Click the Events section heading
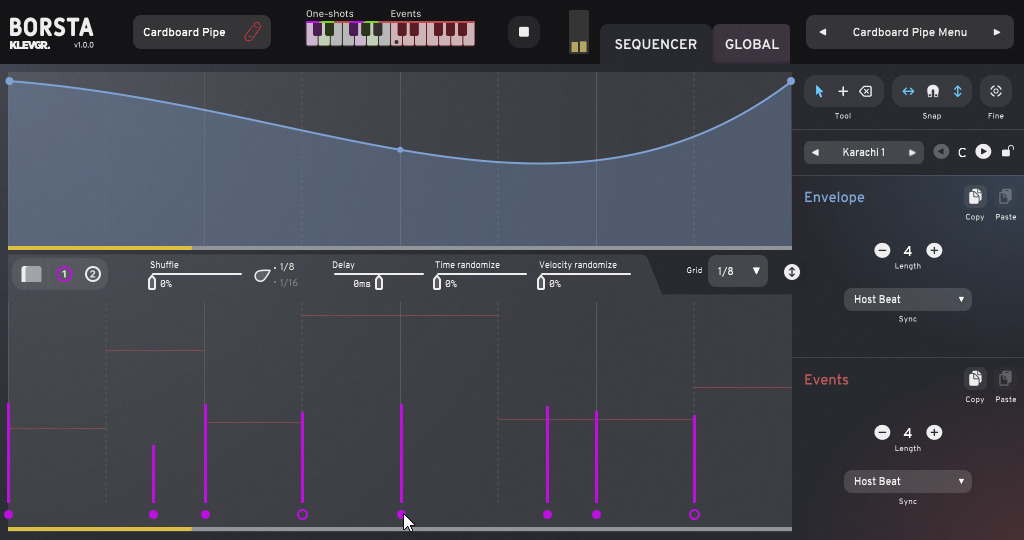Viewport: 1024px width, 540px height. click(826, 379)
